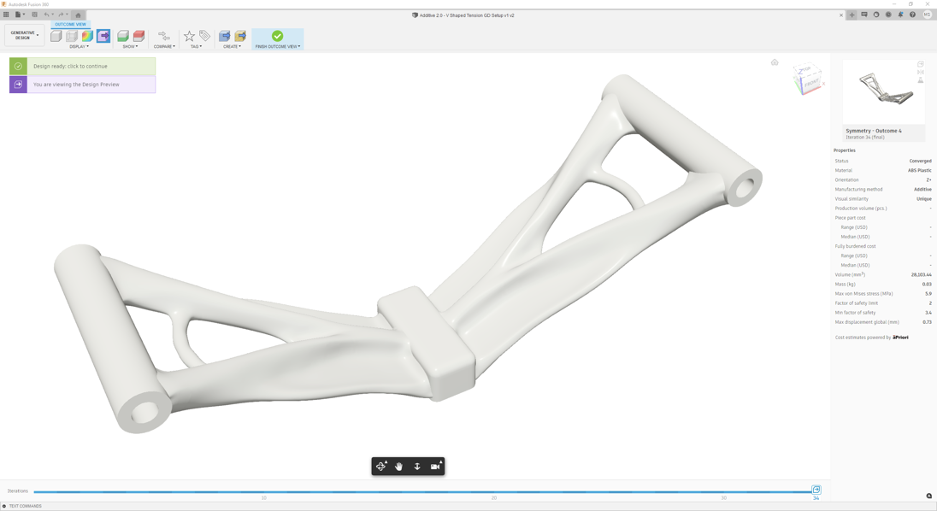This screenshot has height=512, width=938.
Task: Click the camera view icon in navigation bar
Action: pyautogui.click(x=436, y=467)
